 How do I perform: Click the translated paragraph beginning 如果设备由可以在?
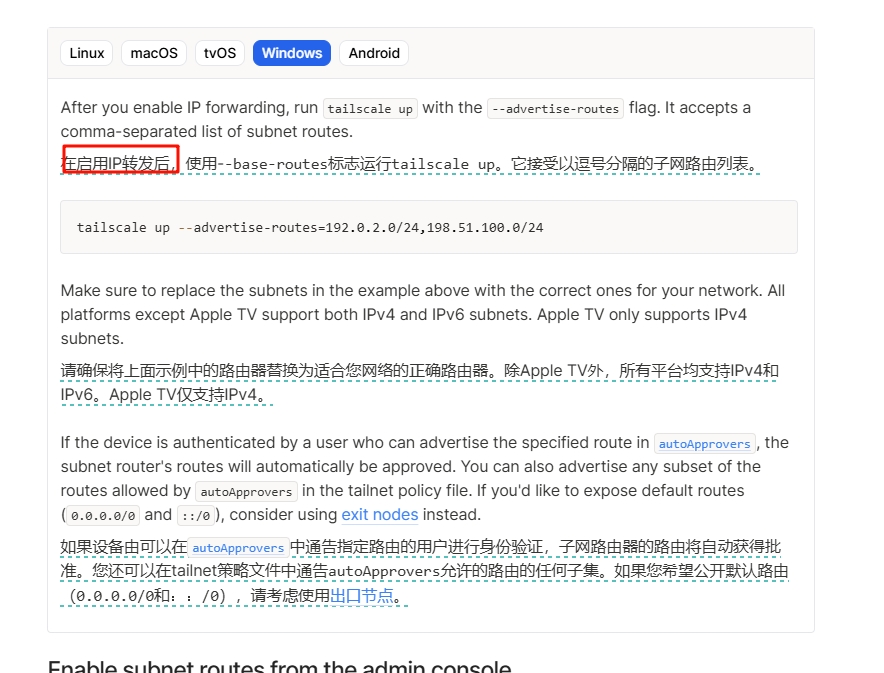424,571
